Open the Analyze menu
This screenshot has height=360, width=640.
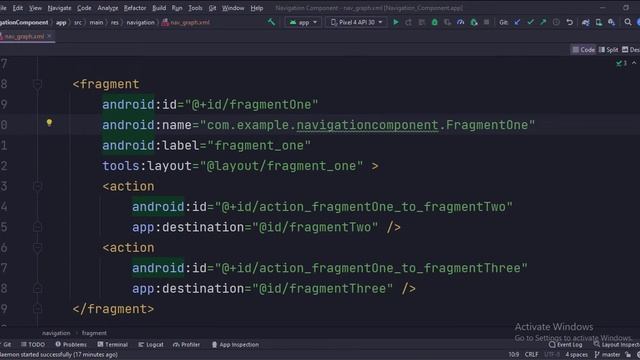pos(108,8)
